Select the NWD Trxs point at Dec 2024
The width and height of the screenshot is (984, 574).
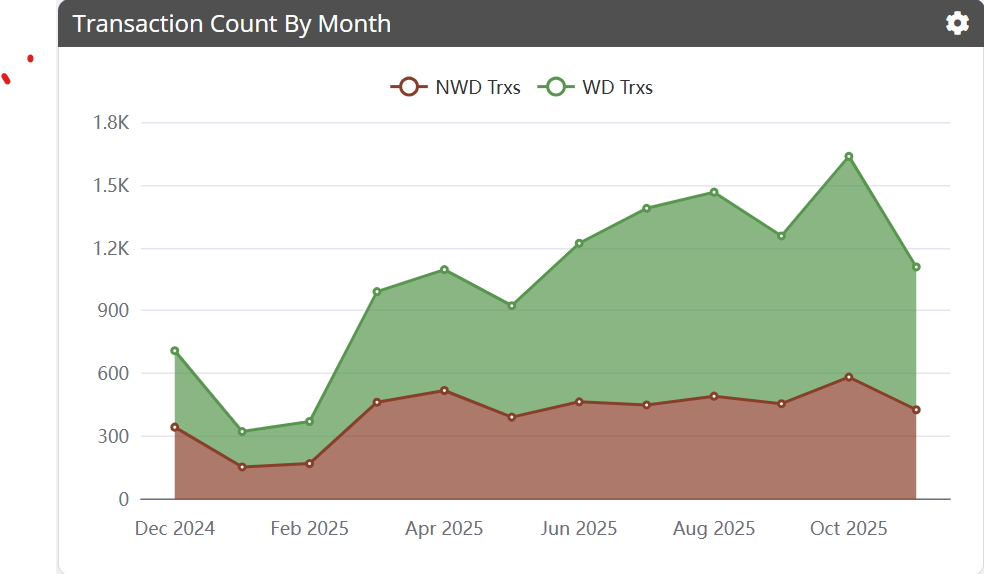click(174, 427)
